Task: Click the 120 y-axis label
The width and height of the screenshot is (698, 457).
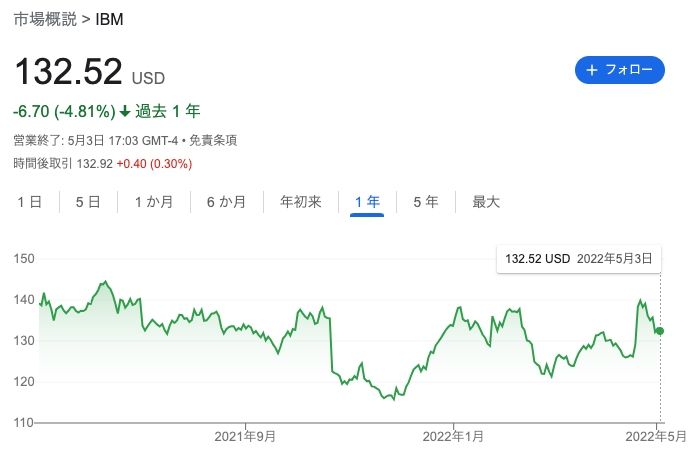Action: click(x=24, y=381)
